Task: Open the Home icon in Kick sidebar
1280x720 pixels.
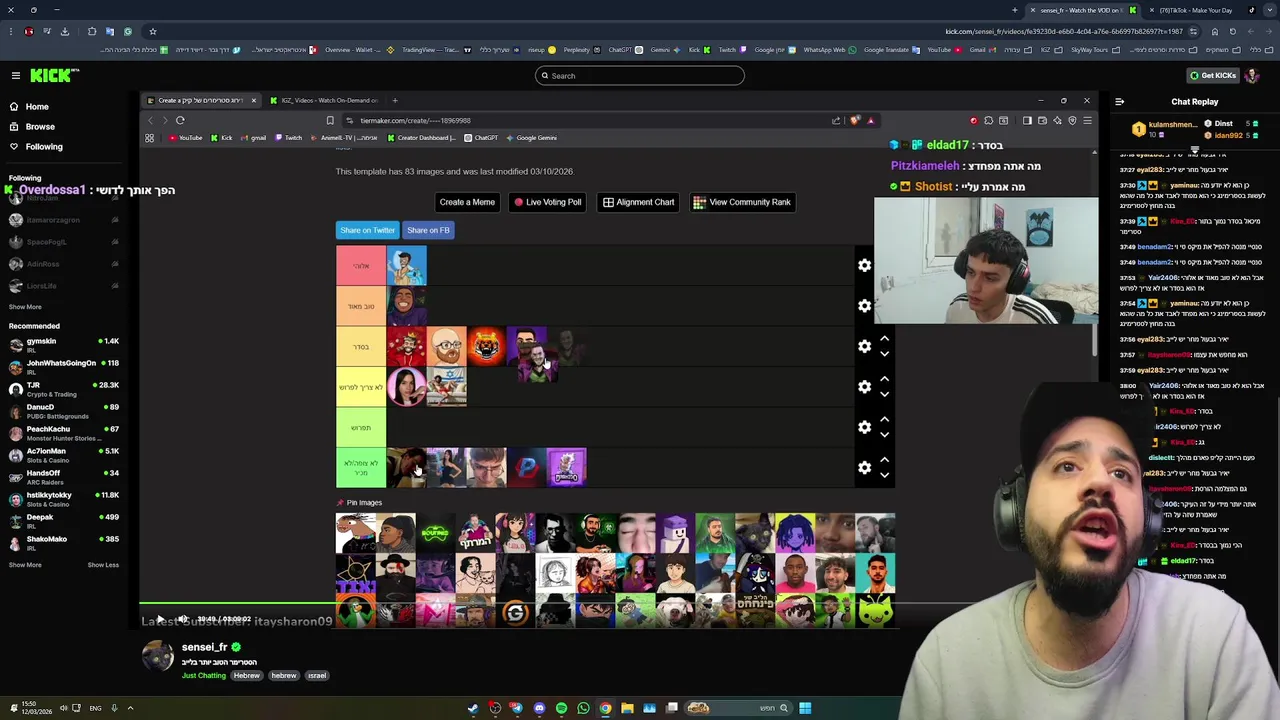Action: coord(13,106)
